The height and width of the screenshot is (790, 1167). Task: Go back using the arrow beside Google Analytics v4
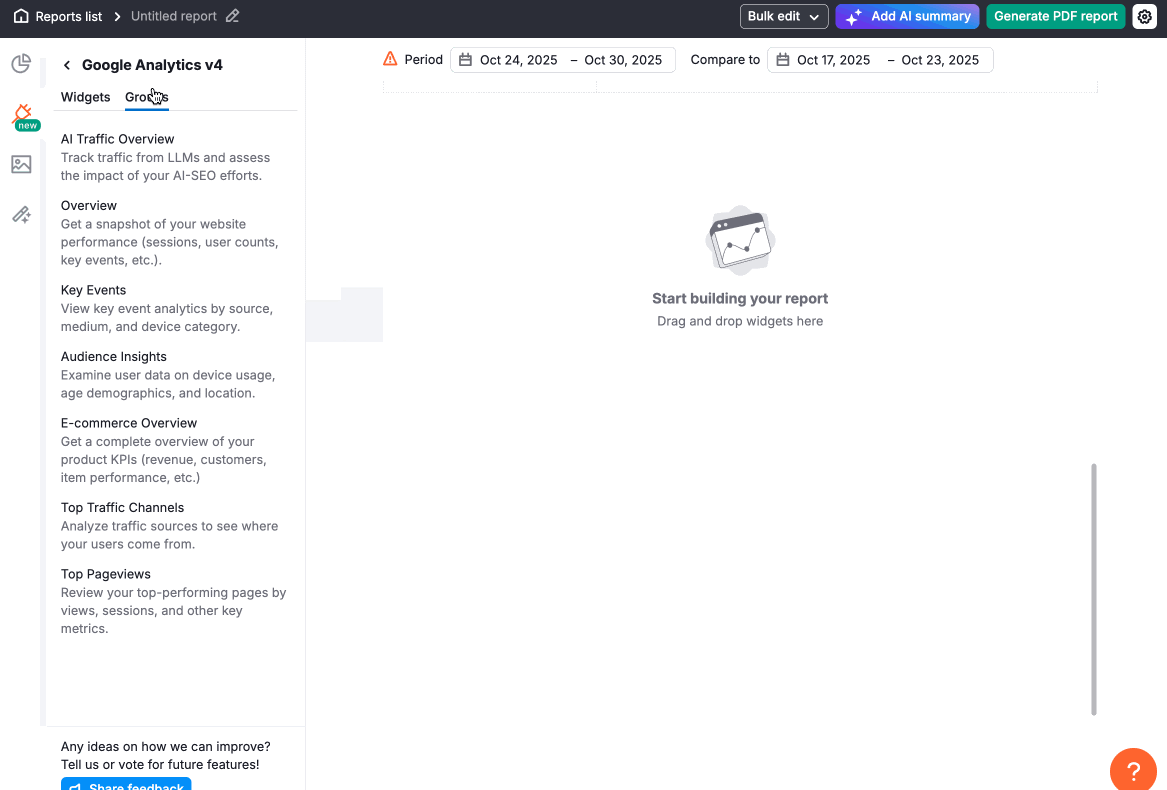pos(67,65)
